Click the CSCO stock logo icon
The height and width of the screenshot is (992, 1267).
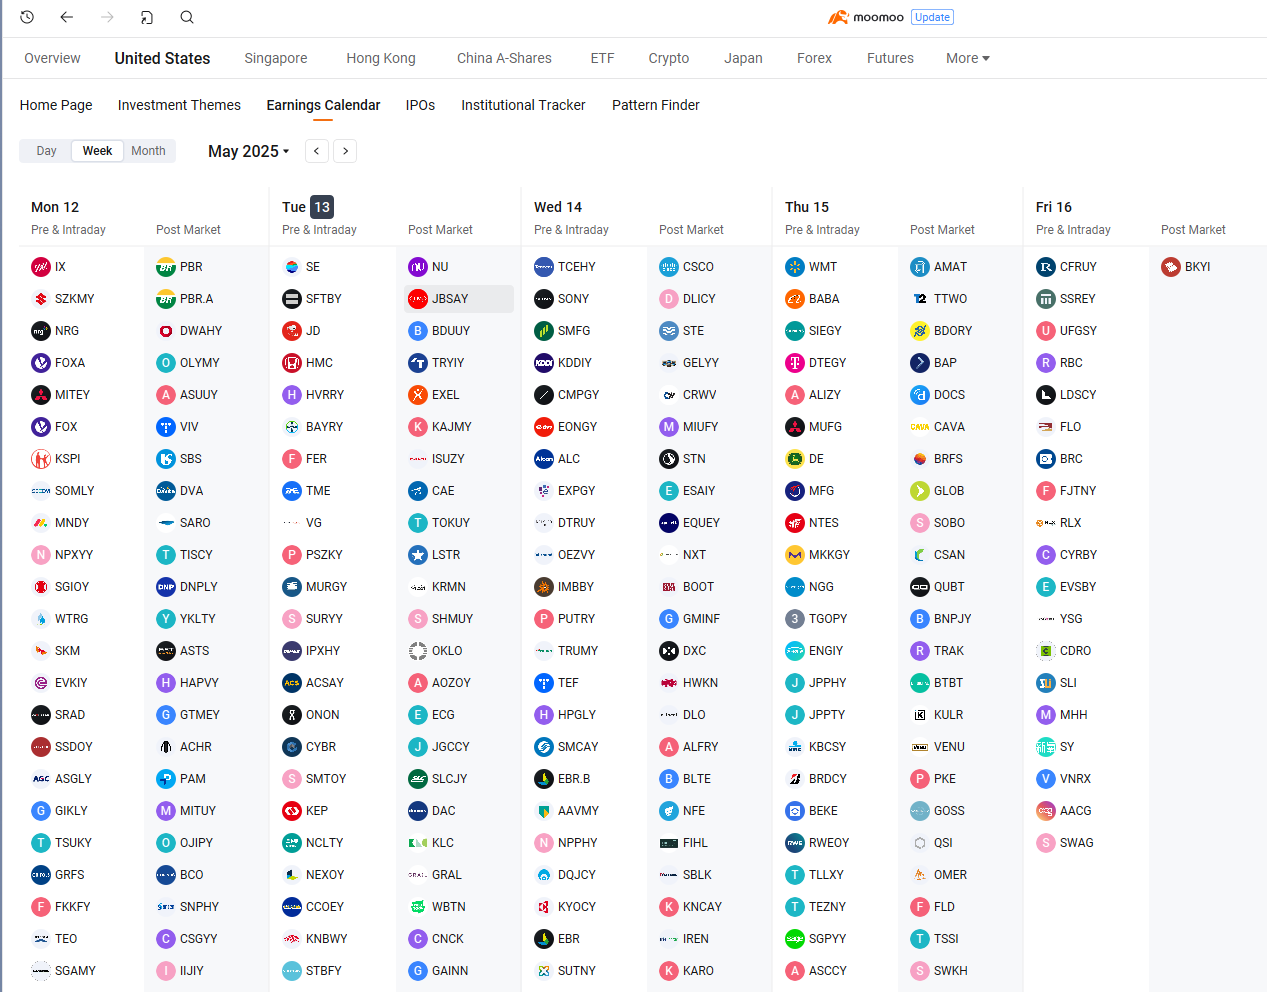pos(669,267)
